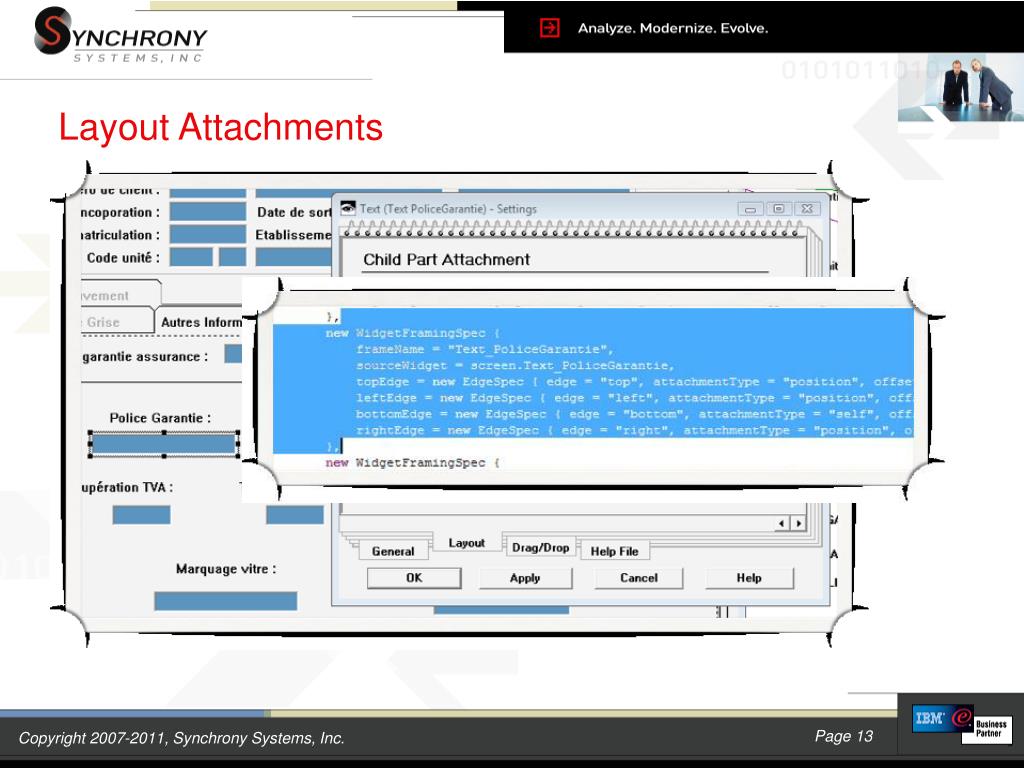This screenshot has width=1024, height=768.
Task: Click the 'Police Garantie :' label
Action: (161, 418)
